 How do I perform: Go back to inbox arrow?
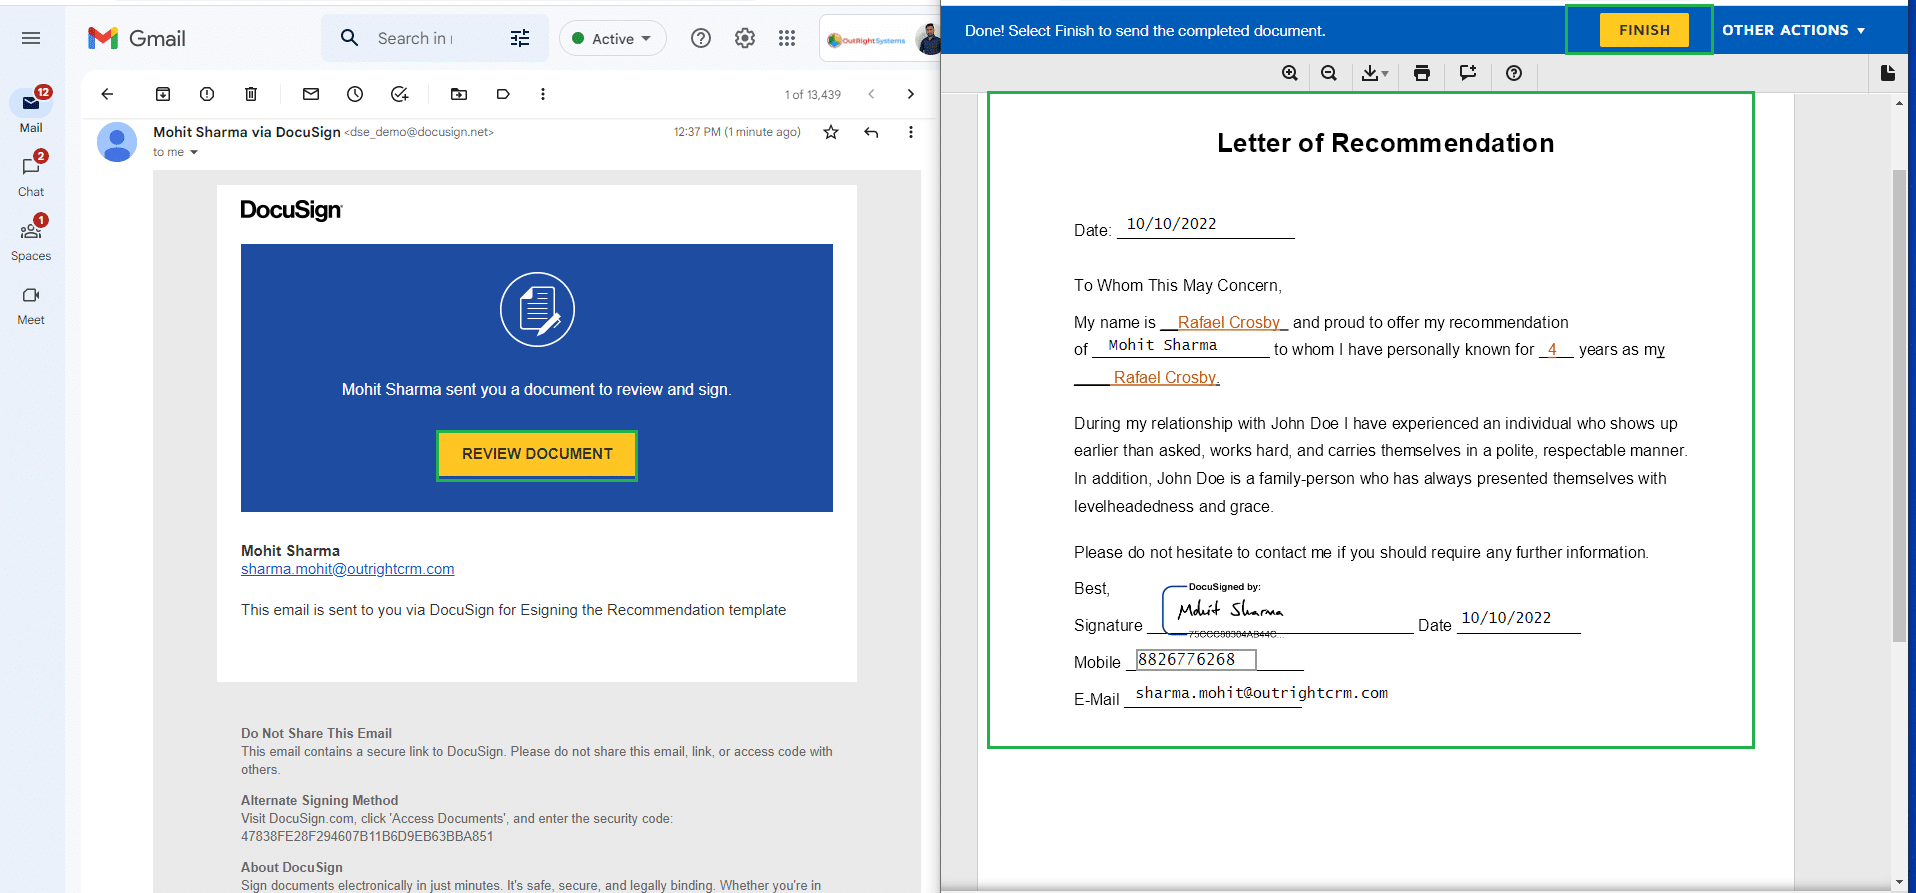[107, 94]
